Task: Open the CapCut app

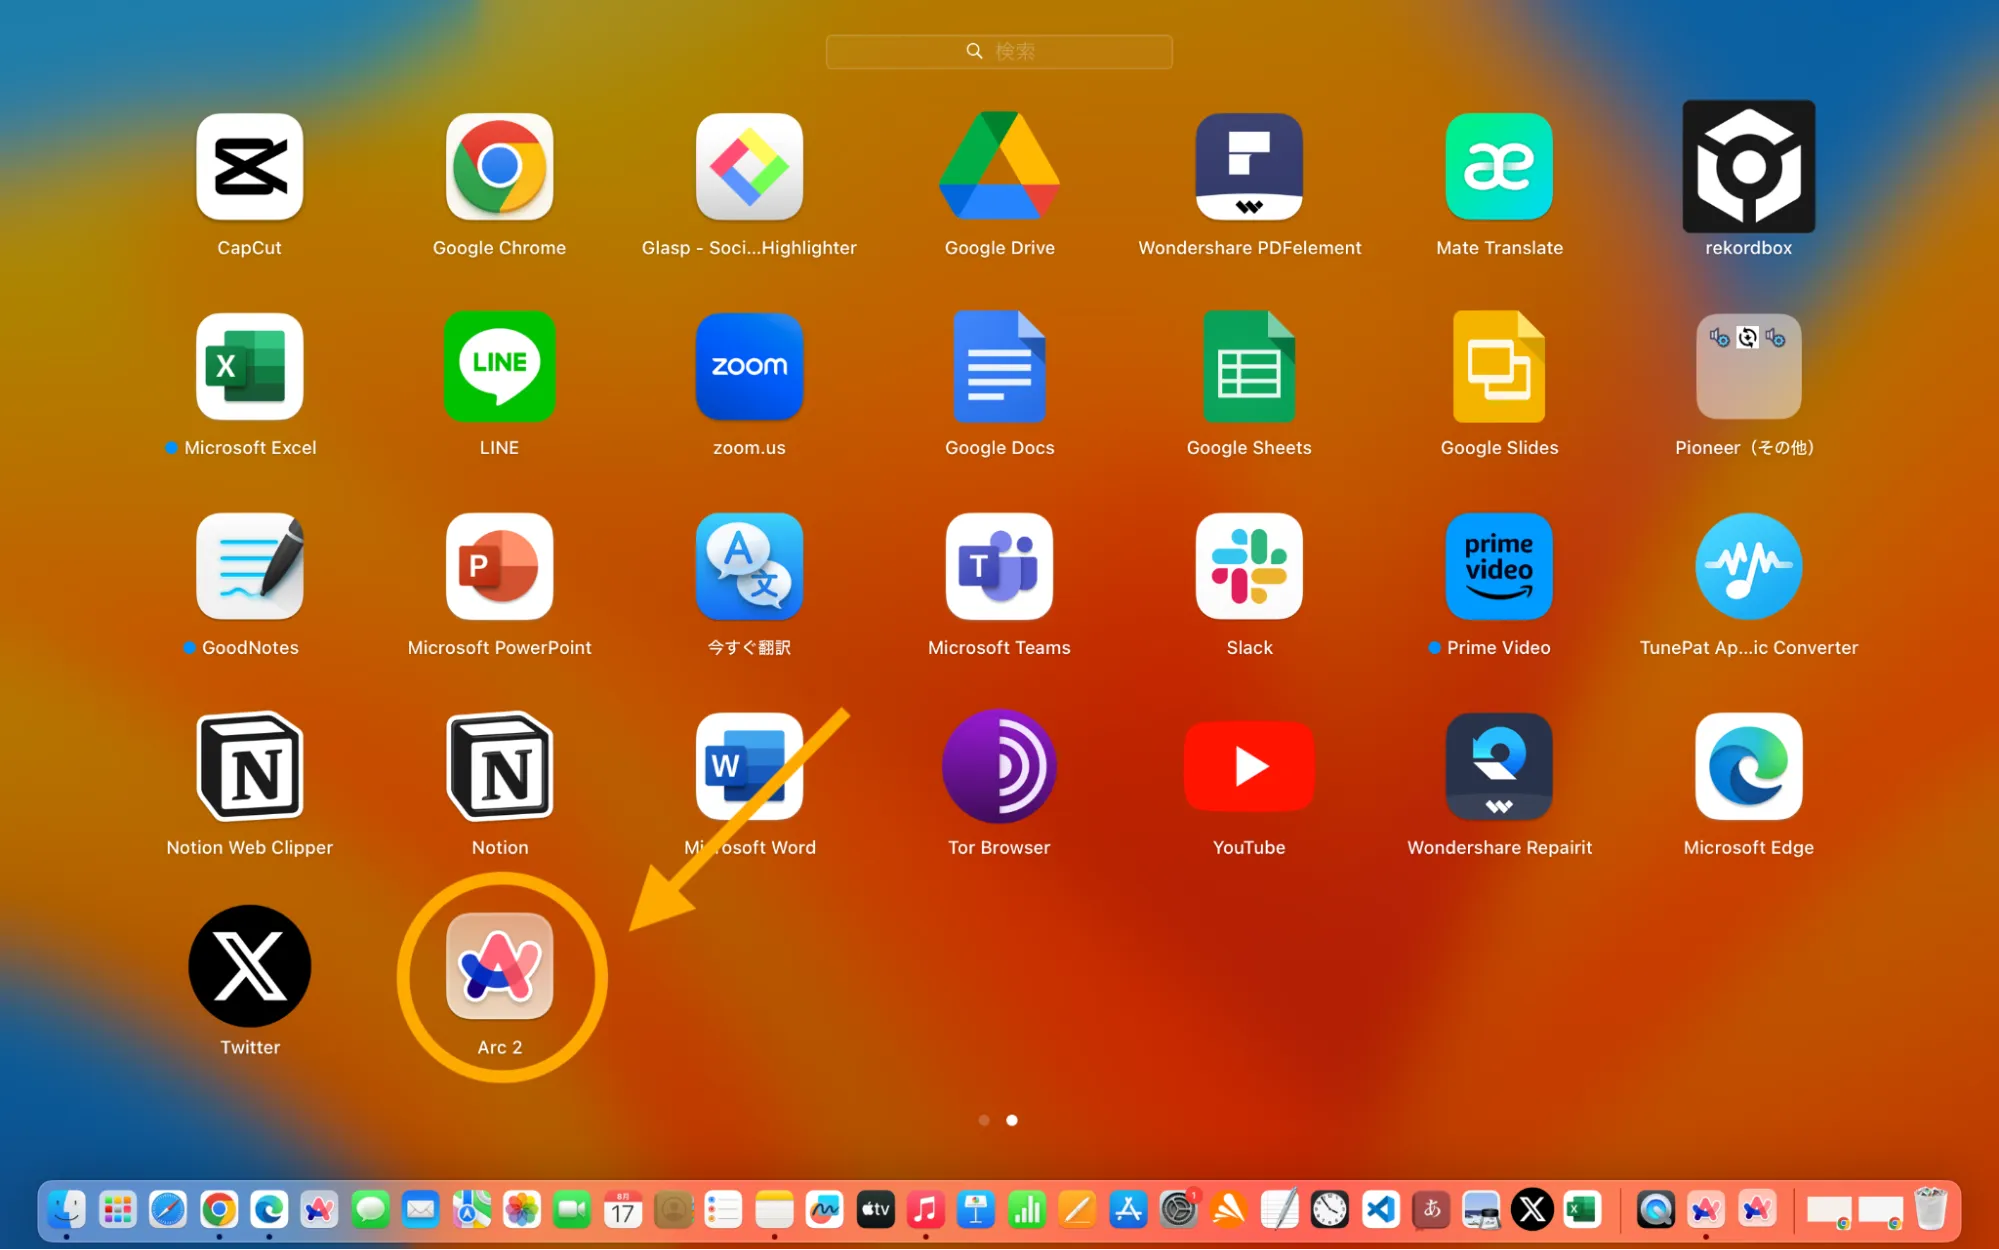Action: tap(249, 167)
